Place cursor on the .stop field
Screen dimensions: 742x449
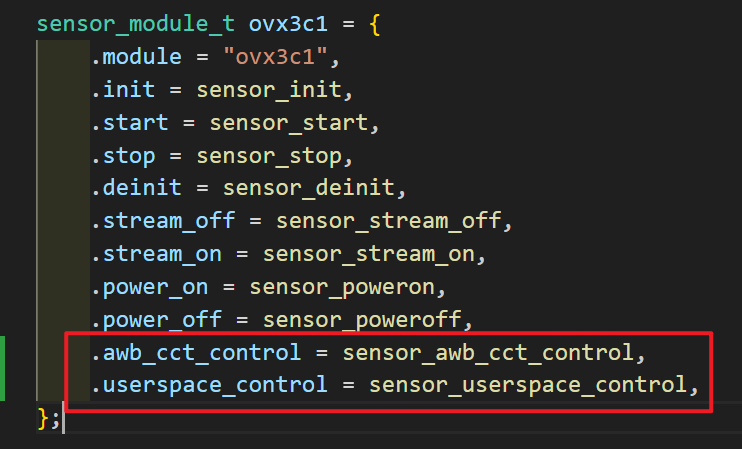pos(123,156)
